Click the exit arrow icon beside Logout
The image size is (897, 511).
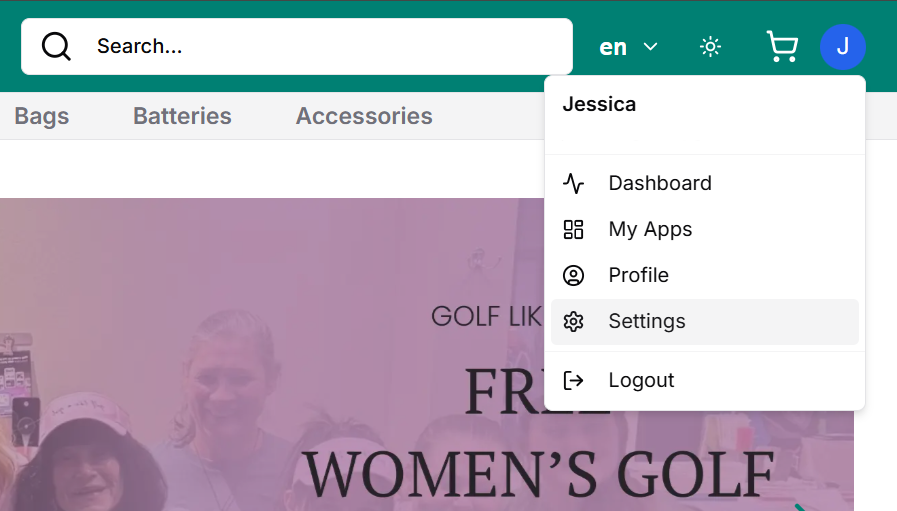[x=573, y=380]
